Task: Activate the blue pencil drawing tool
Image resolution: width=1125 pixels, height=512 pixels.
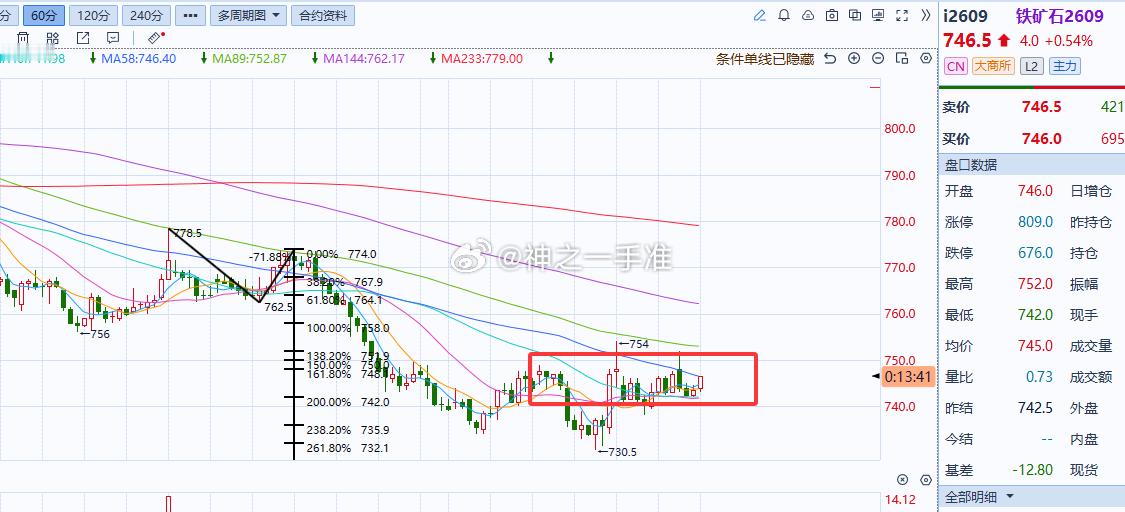Action: [x=760, y=15]
